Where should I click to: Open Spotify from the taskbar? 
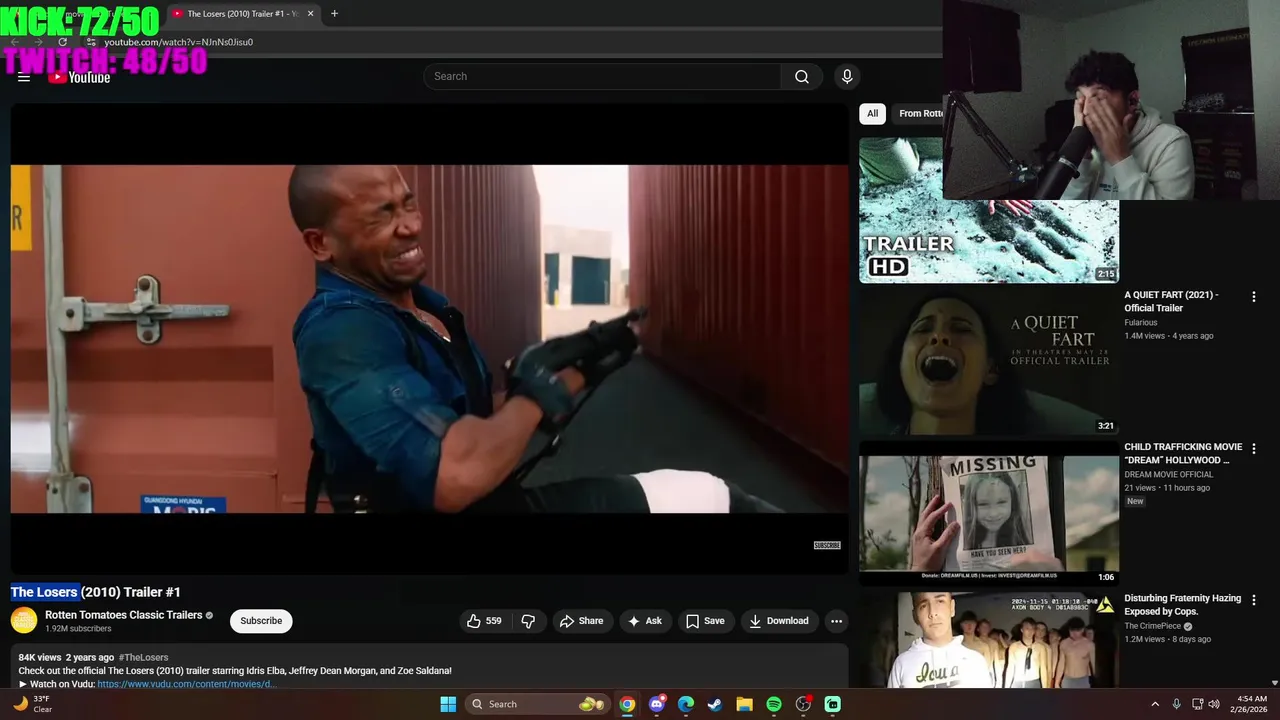774,704
